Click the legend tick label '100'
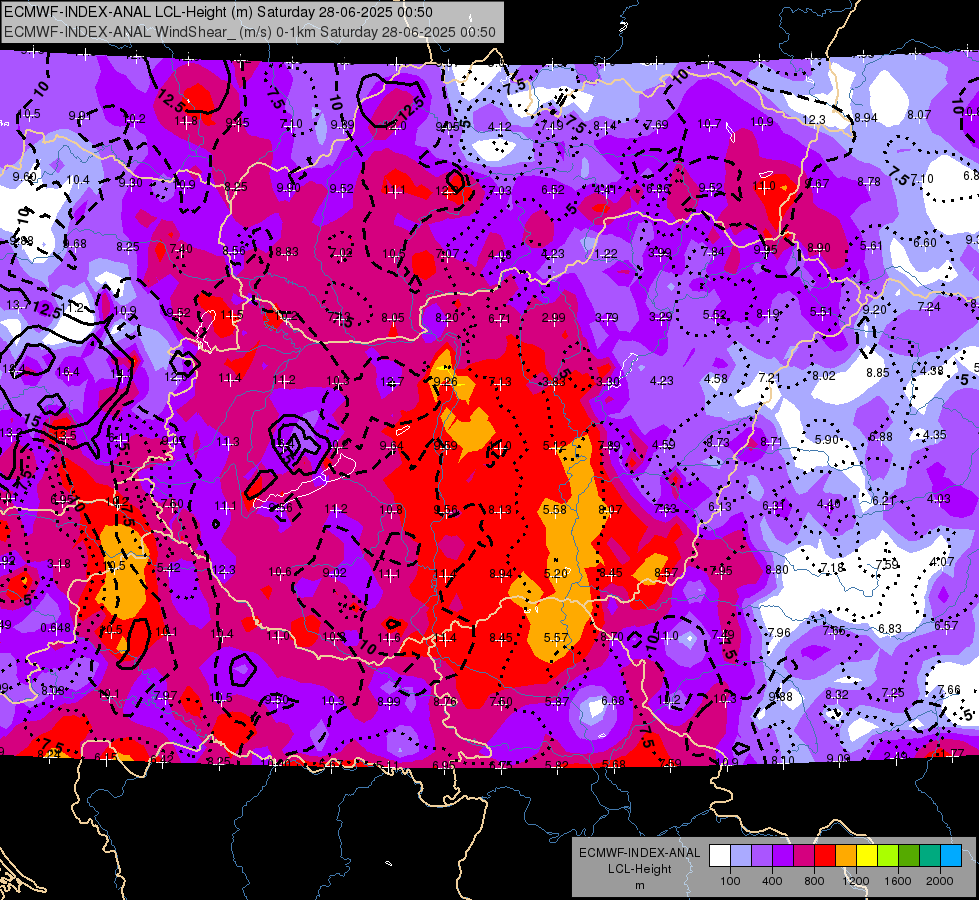The height and width of the screenshot is (900, 979). pyautogui.click(x=730, y=881)
